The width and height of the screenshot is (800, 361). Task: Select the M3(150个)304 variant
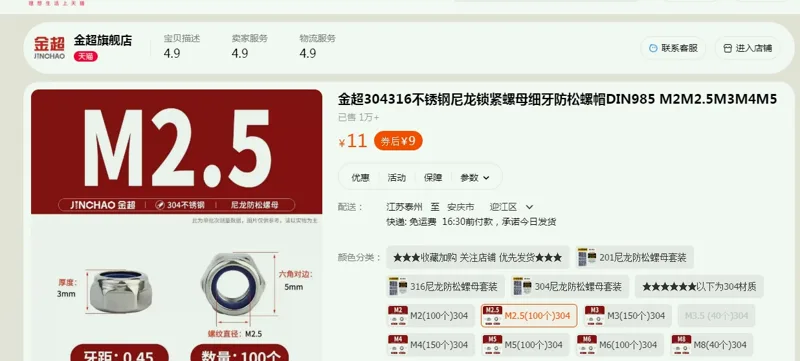tap(627, 316)
